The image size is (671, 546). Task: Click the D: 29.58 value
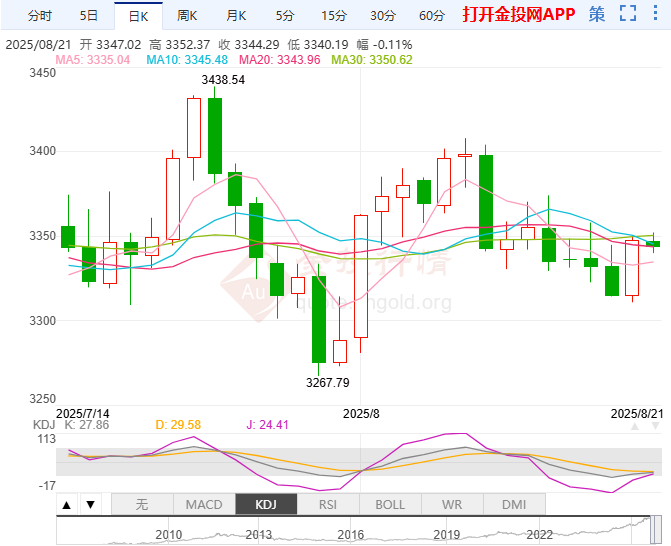point(178,424)
